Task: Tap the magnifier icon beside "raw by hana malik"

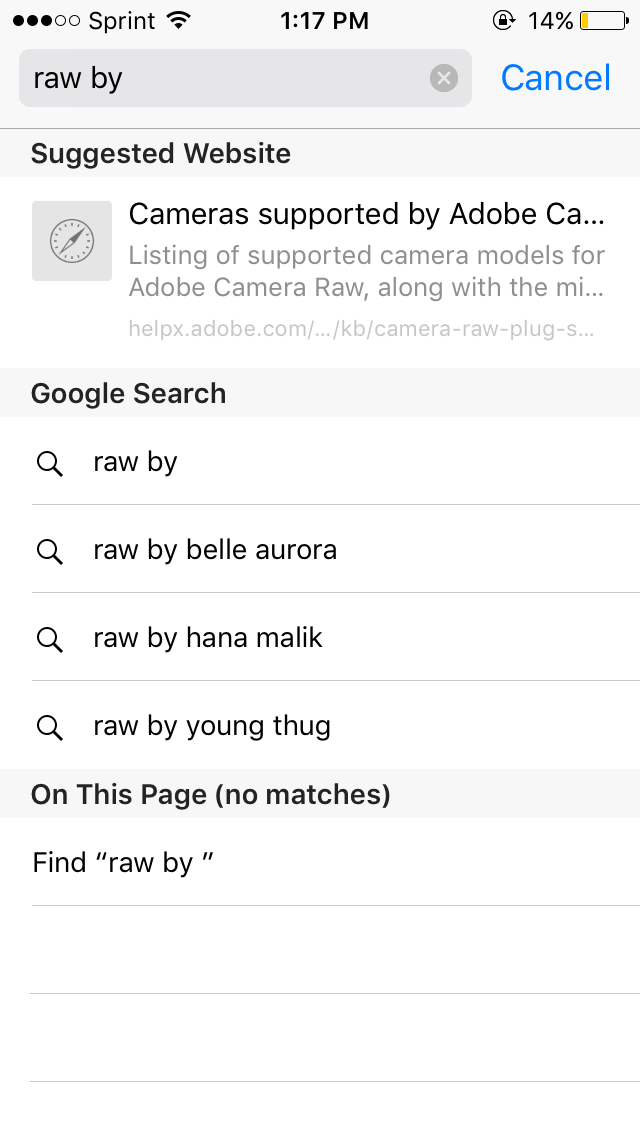Action: click(49, 639)
